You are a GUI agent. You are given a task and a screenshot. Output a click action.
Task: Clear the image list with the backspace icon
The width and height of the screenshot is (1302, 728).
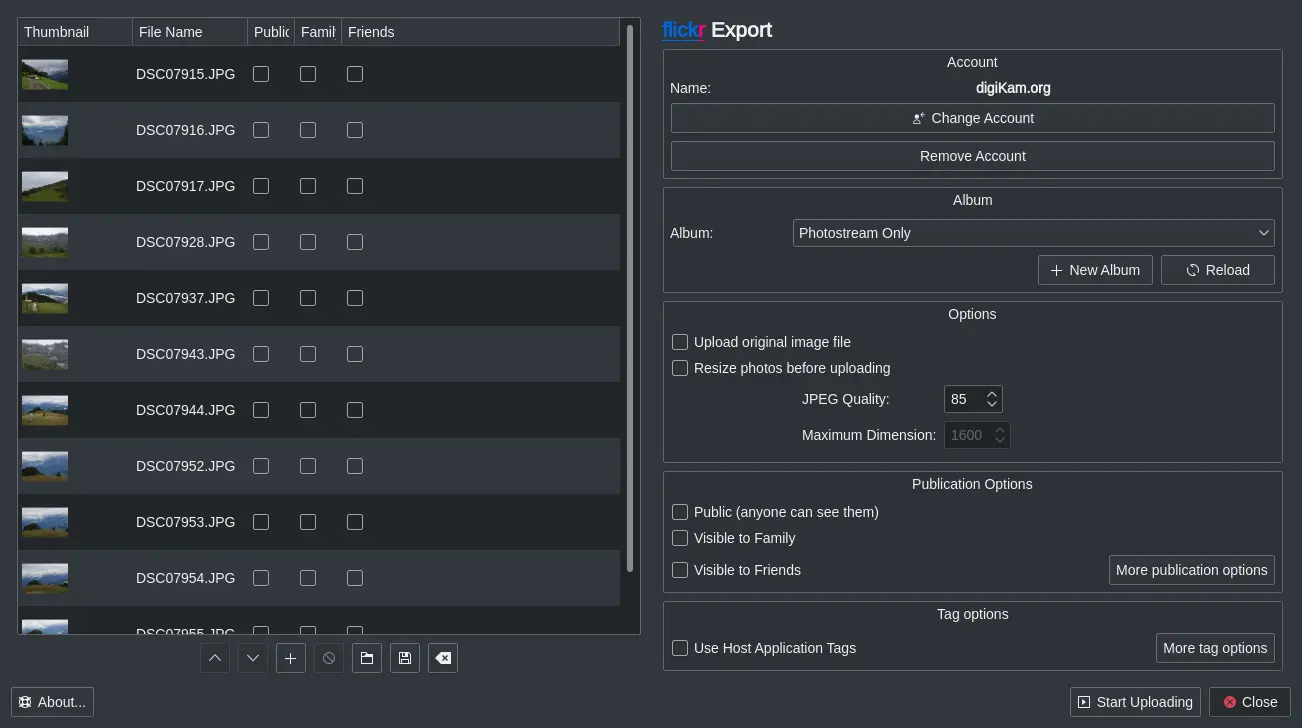pyautogui.click(x=442, y=658)
